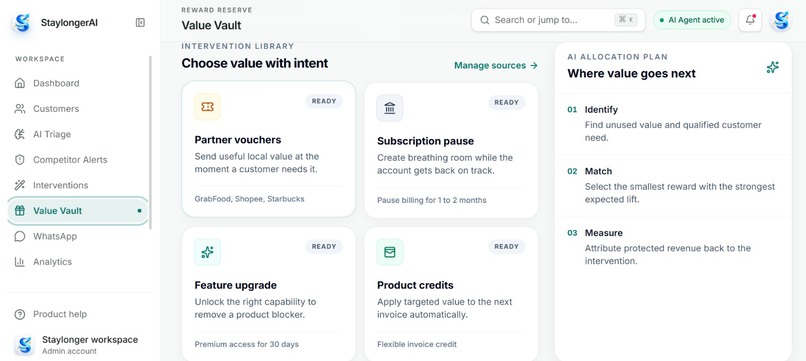Click the WORKSPACE section label
The width and height of the screenshot is (806, 361).
[x=40, y=59]
